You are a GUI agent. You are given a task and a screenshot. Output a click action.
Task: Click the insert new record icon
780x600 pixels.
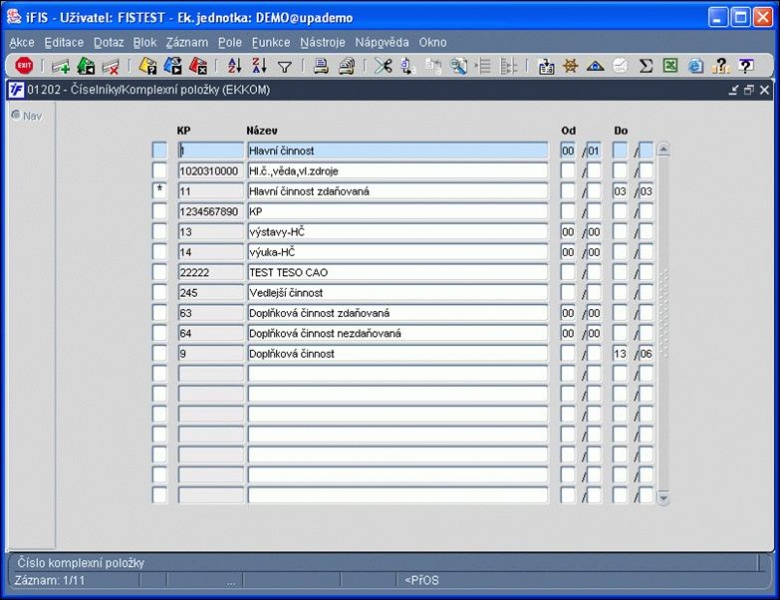tap(61, 66)
